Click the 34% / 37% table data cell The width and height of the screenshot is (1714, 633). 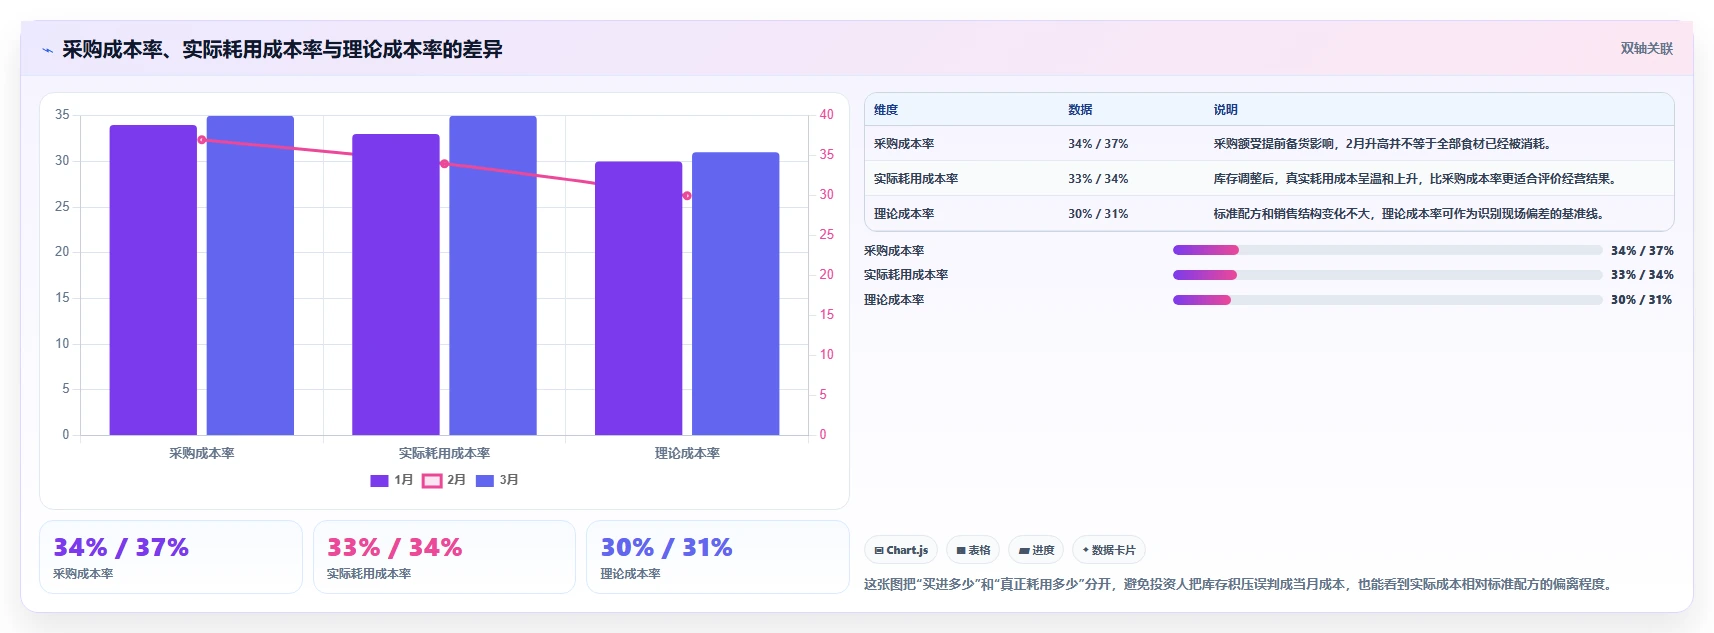click(x=1098, y=144)
